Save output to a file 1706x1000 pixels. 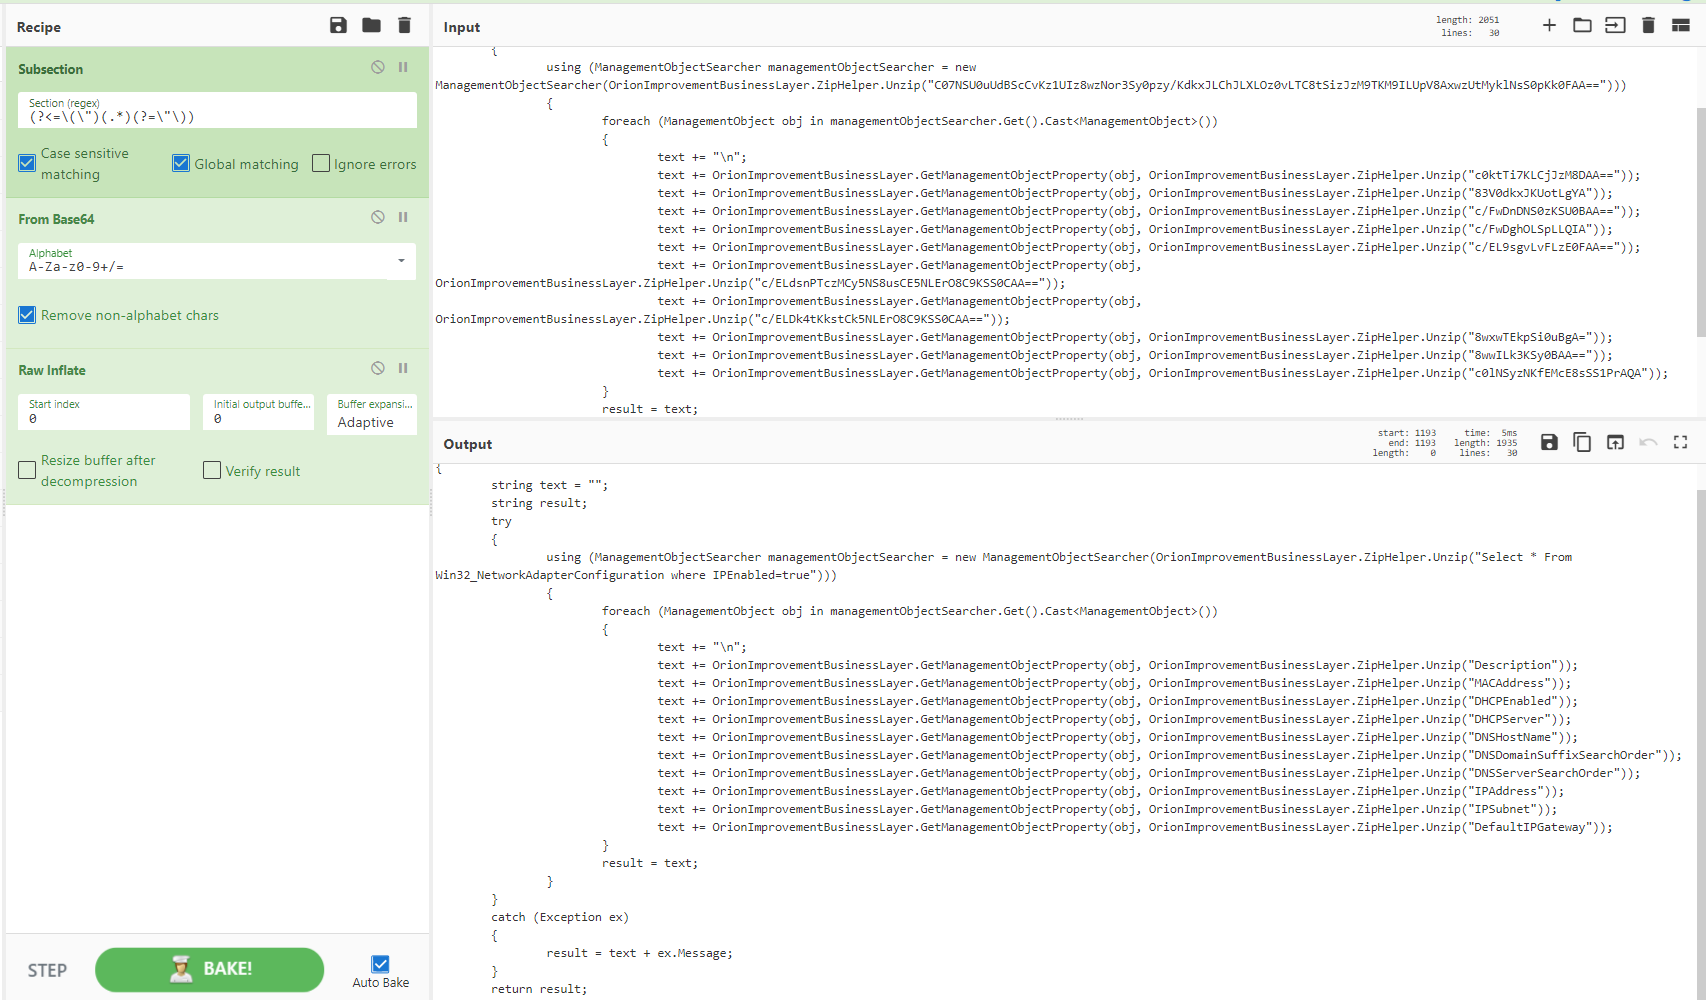pyautogui.click(x=1549, y=442)
